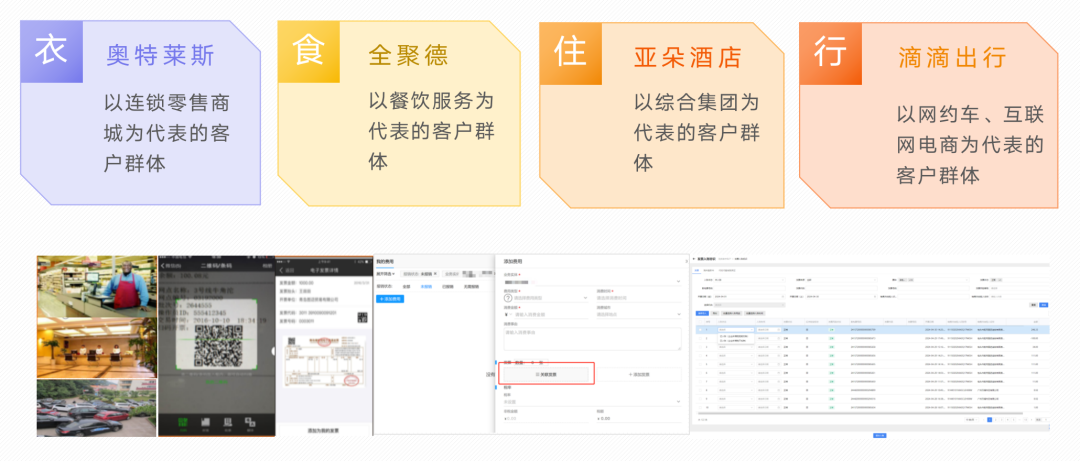Screen dimensions: 1080x461
Task: Click the red-orange 行 category badge
Action: [830, 52]
